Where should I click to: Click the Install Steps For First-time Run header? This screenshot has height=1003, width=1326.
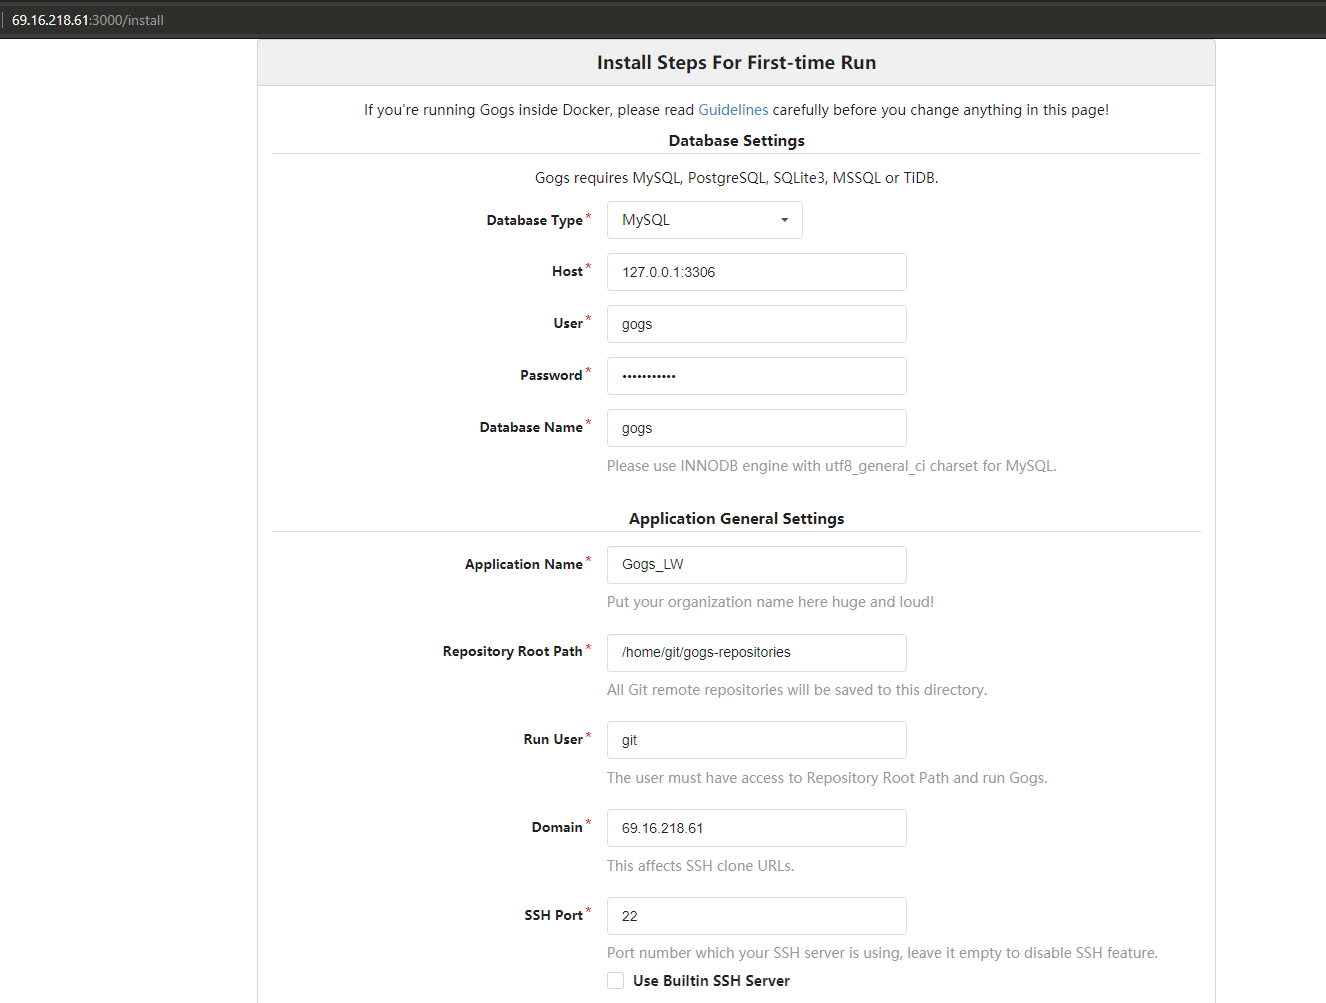tap(736, 62)
